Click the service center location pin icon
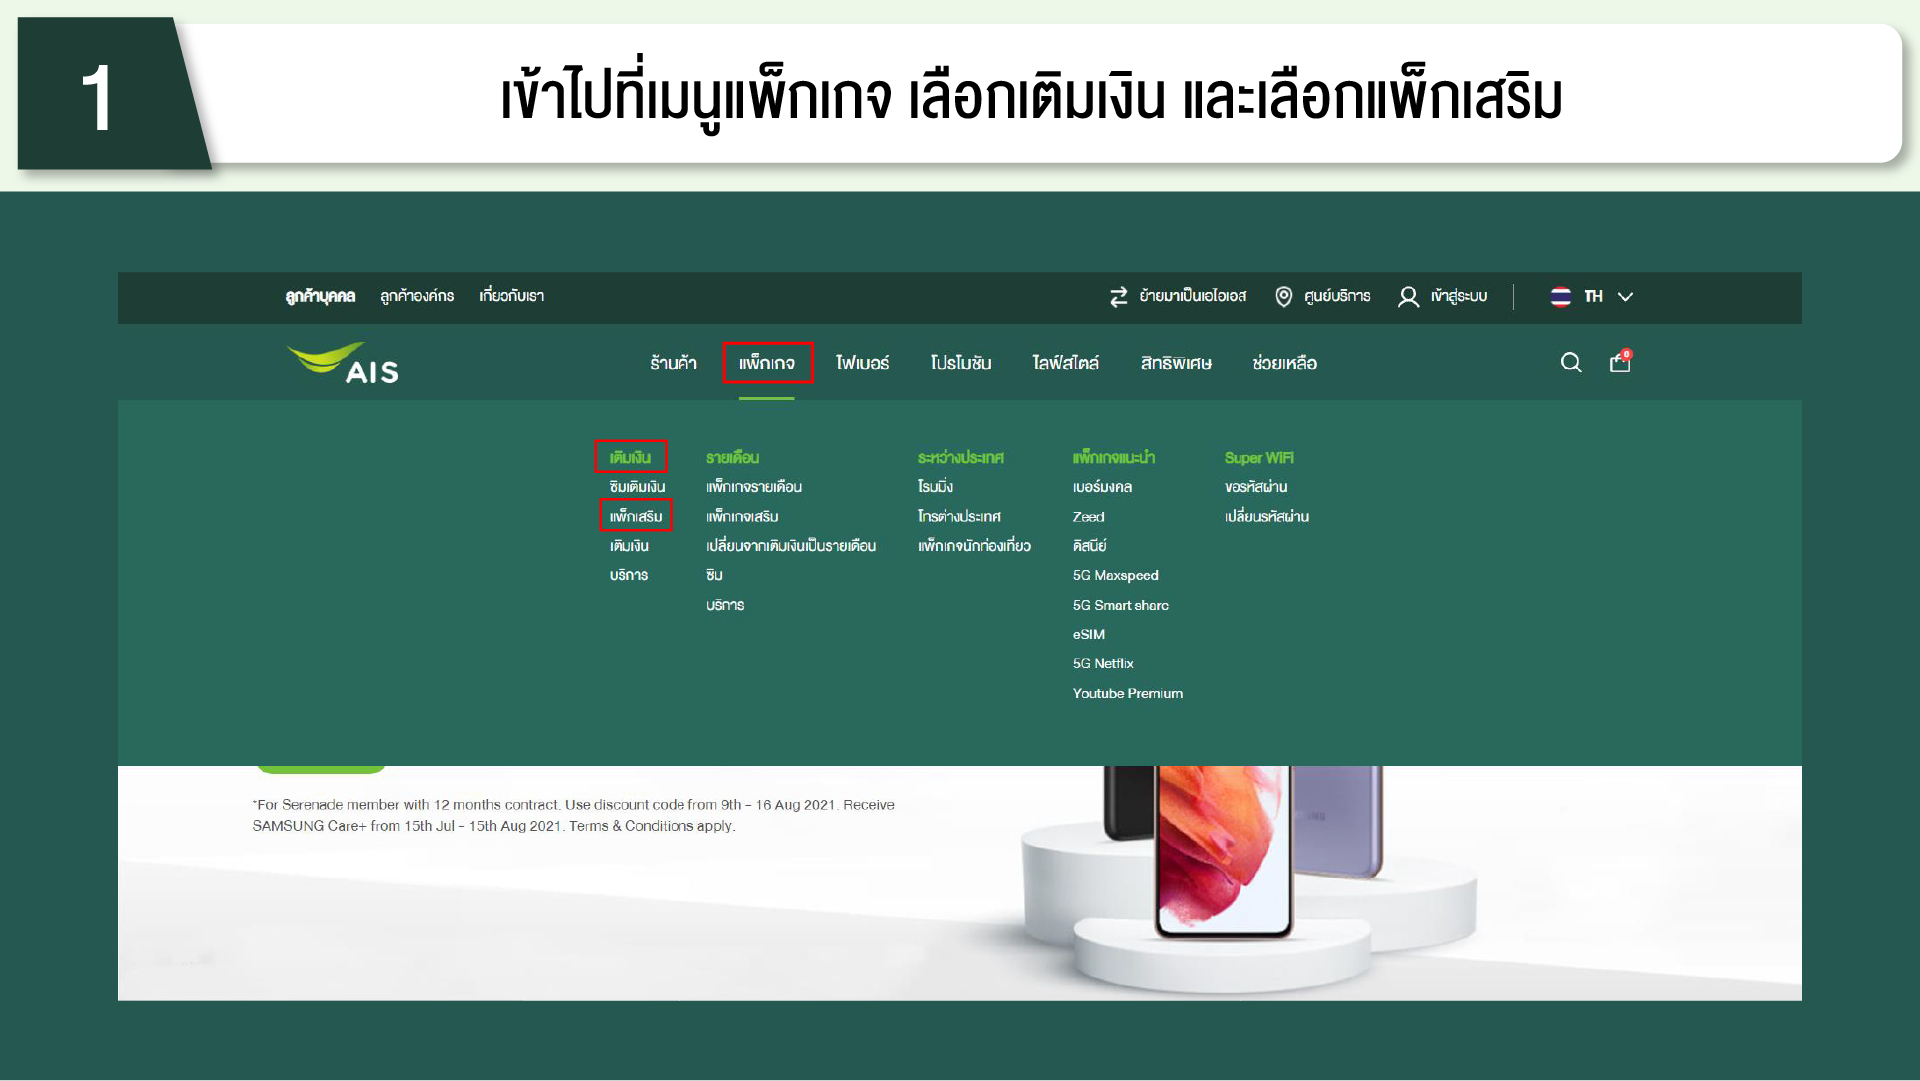This screenshot has height=1081, width=1920. pos(1283,297)
